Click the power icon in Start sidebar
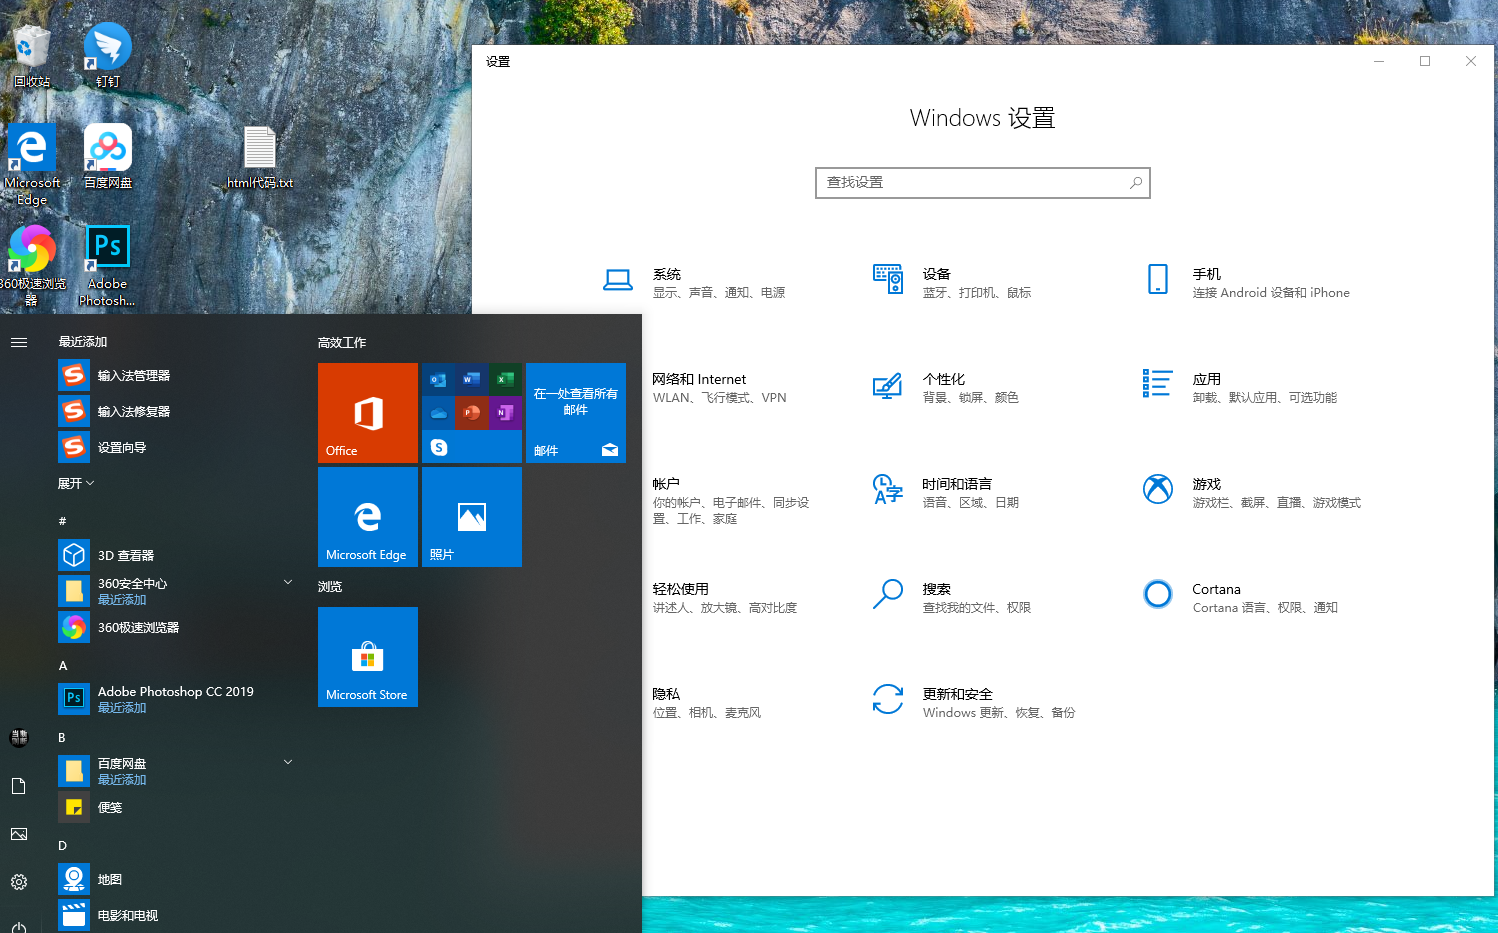Viewport: 1498px width, 933px height. [x=18, y=926]
